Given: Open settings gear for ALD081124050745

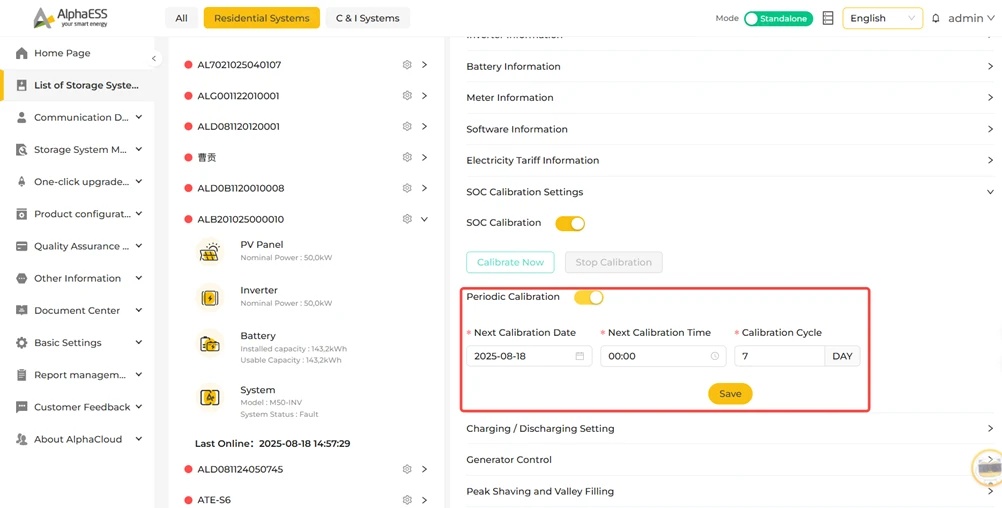Looking at the screenshot, I should (x=406, y=470).
